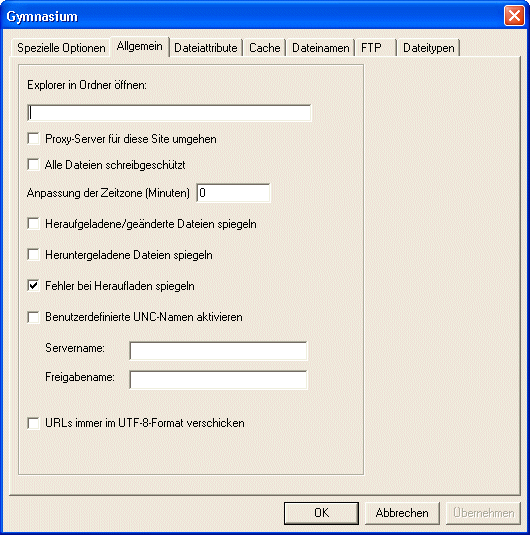This screenshot has height=535, width=530.
Task: Click the Zeitzone Minuten input field
Action: click(233, 193)
